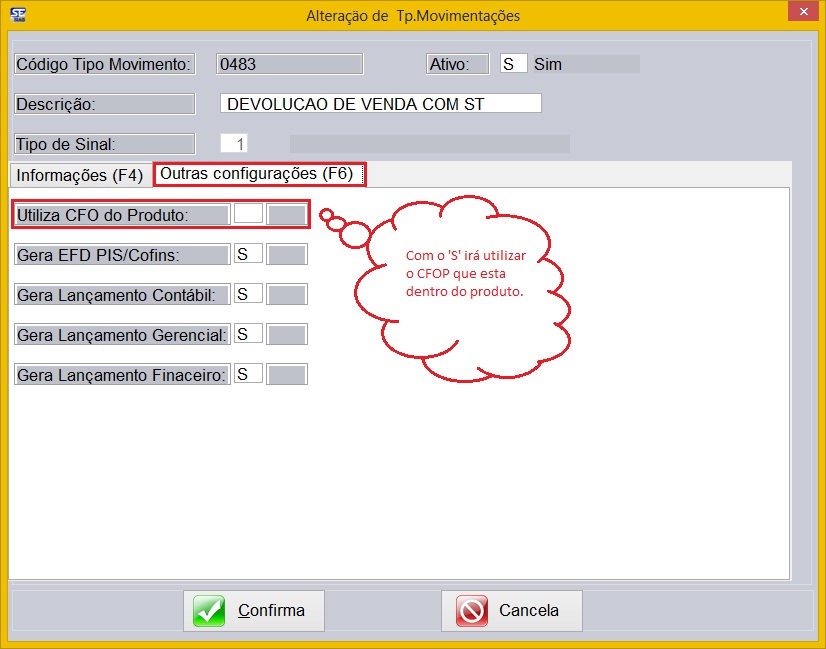Click the green checkmark Confirma icon
826x649 pixels.
point(210,610)
